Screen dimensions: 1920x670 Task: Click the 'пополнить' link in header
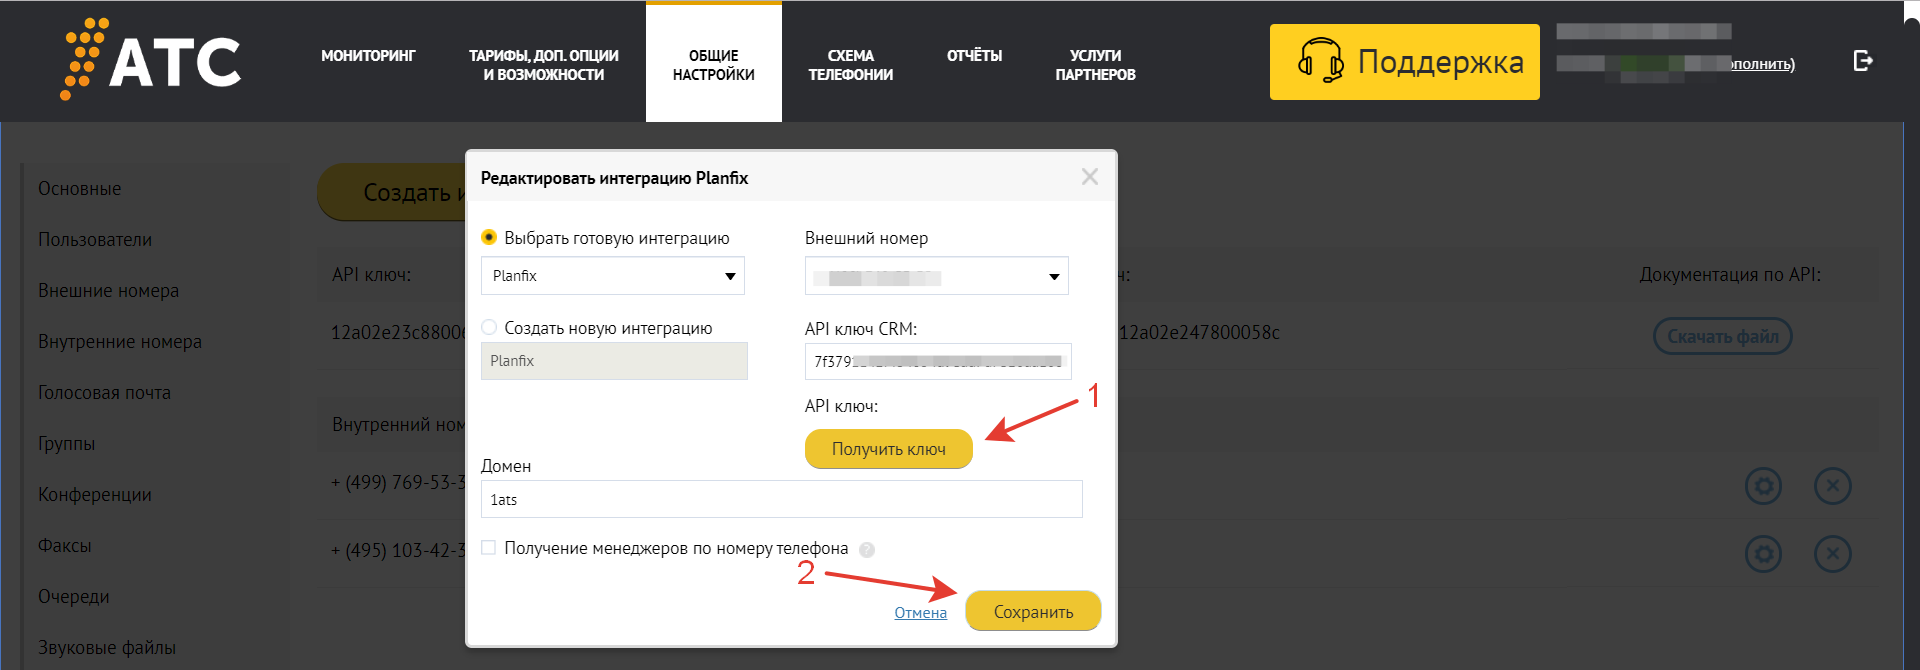coord(1764,64)
